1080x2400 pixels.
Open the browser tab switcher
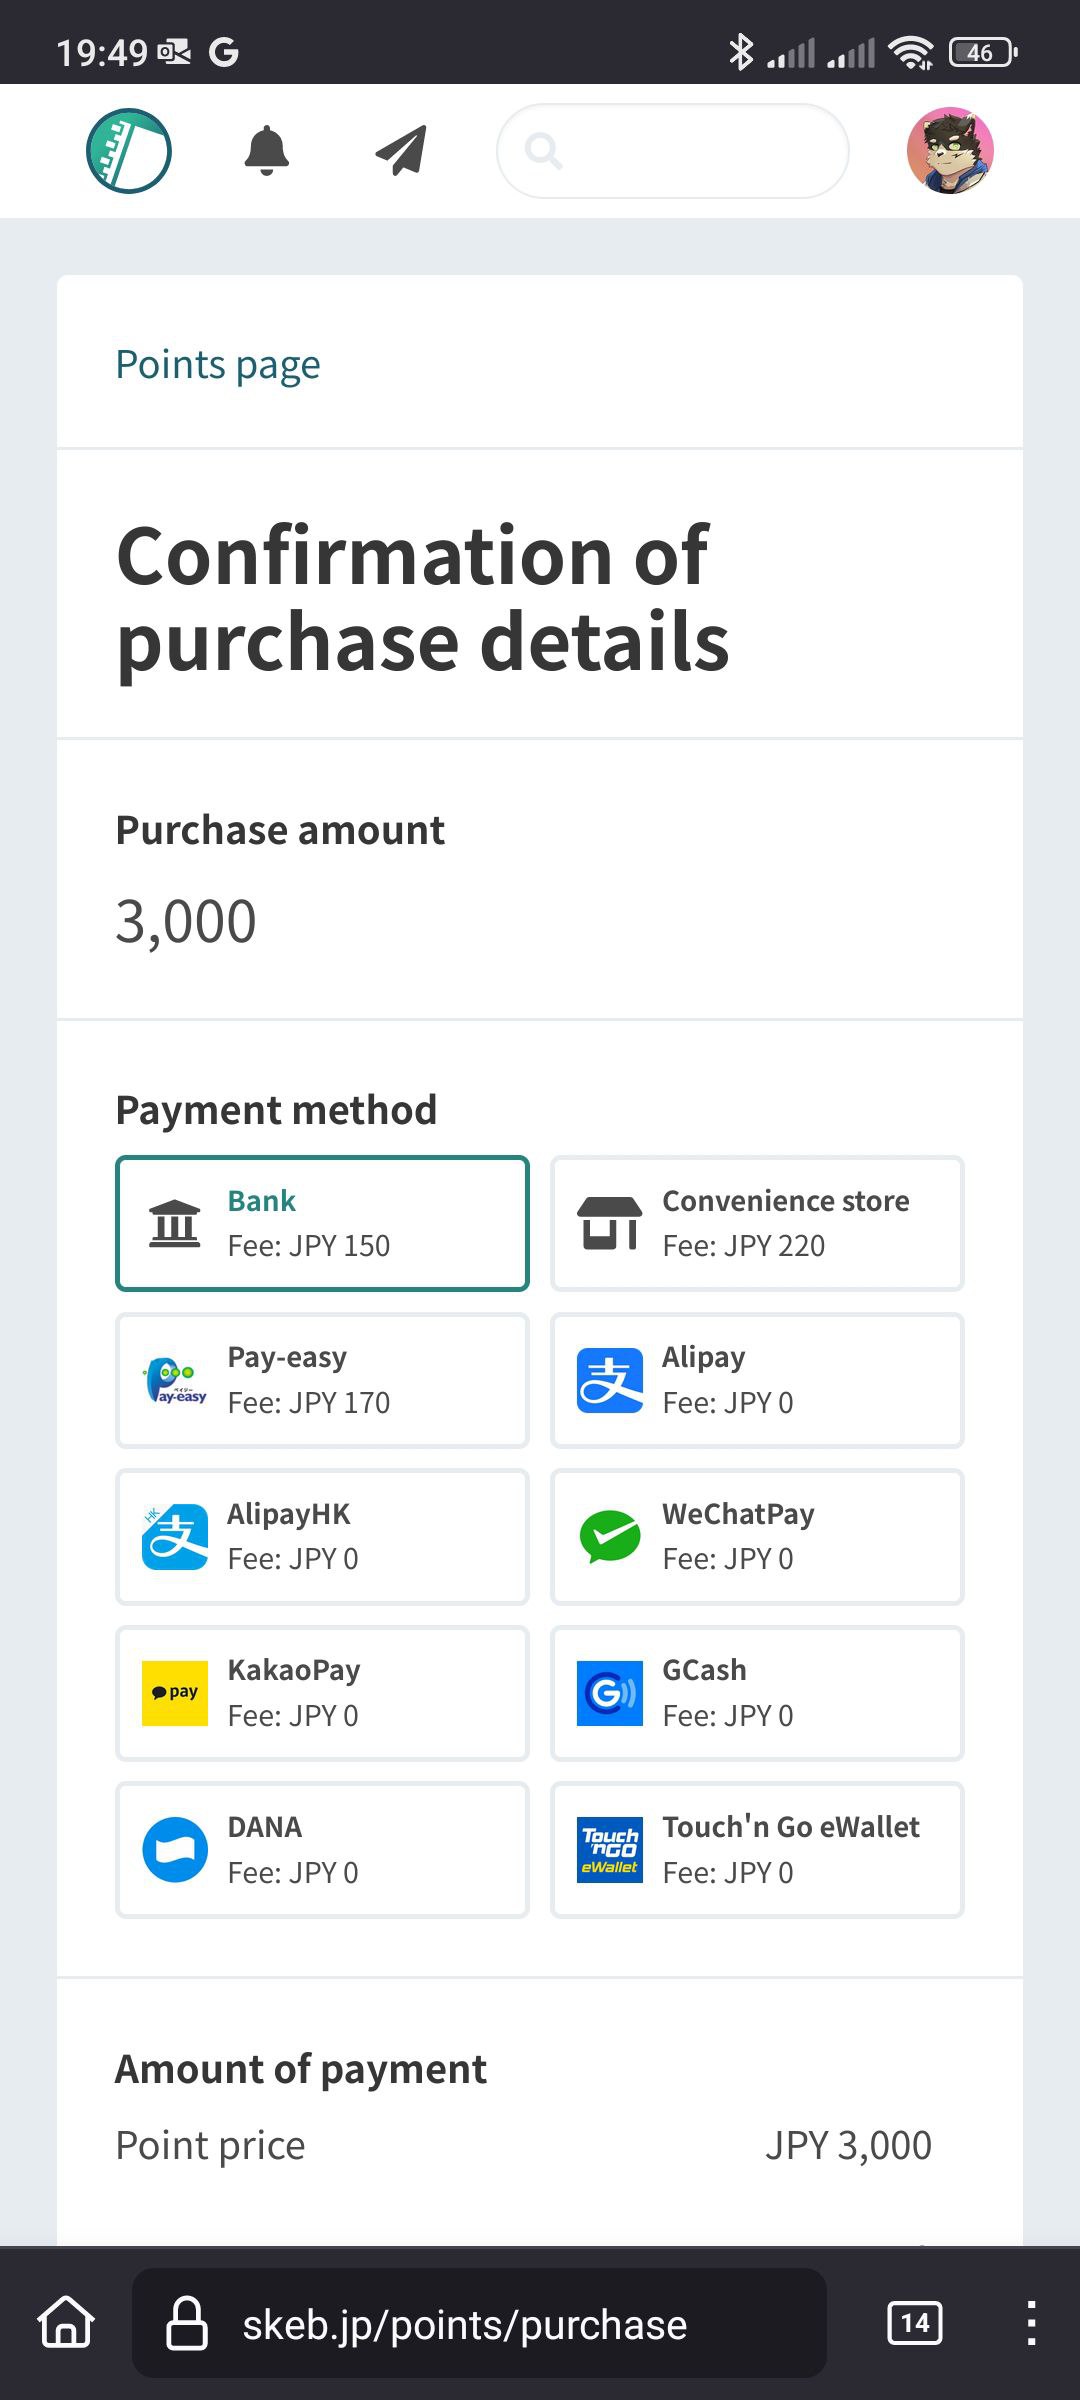tap(914, 2323)
